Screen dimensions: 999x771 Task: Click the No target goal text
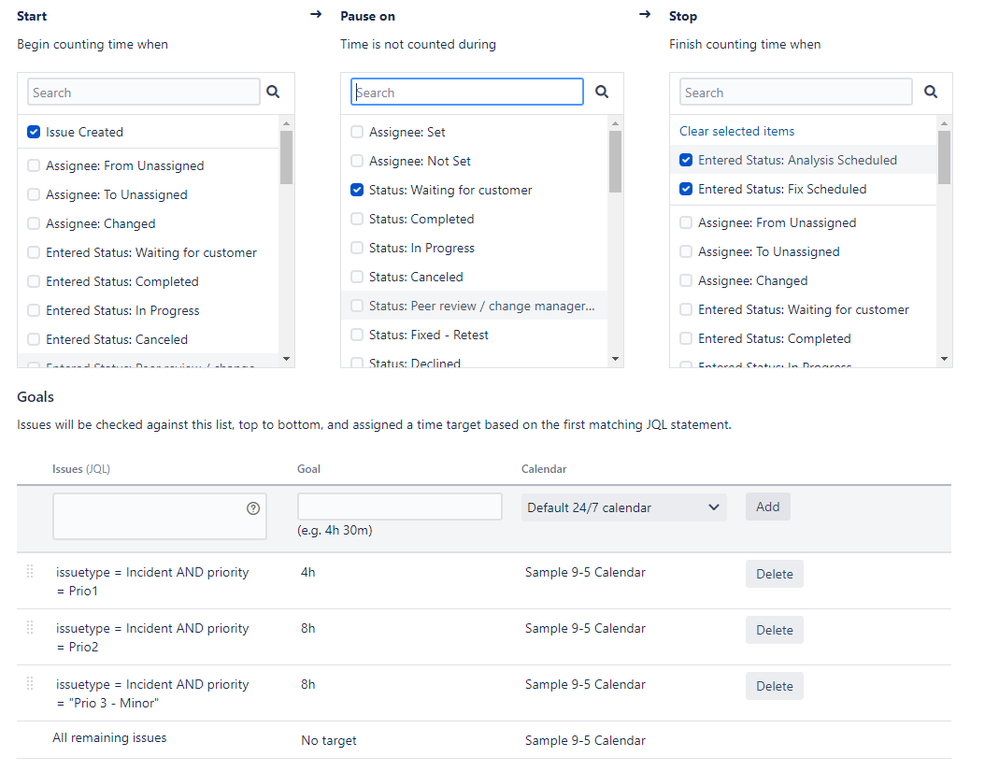(x=329, y=740)
